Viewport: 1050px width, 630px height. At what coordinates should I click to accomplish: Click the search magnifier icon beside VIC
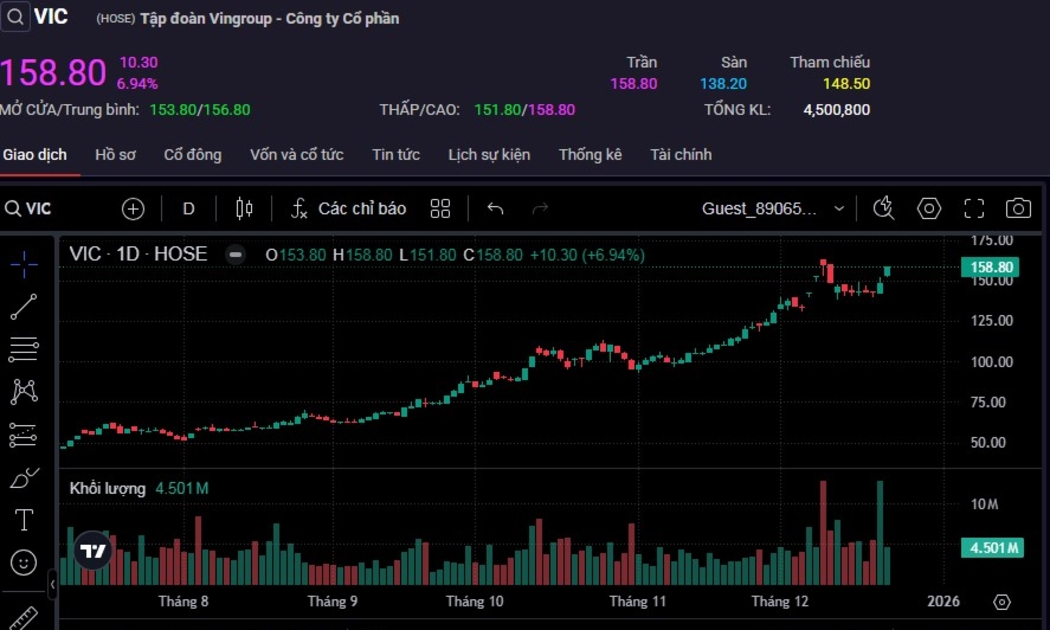(x=15, y=17)
